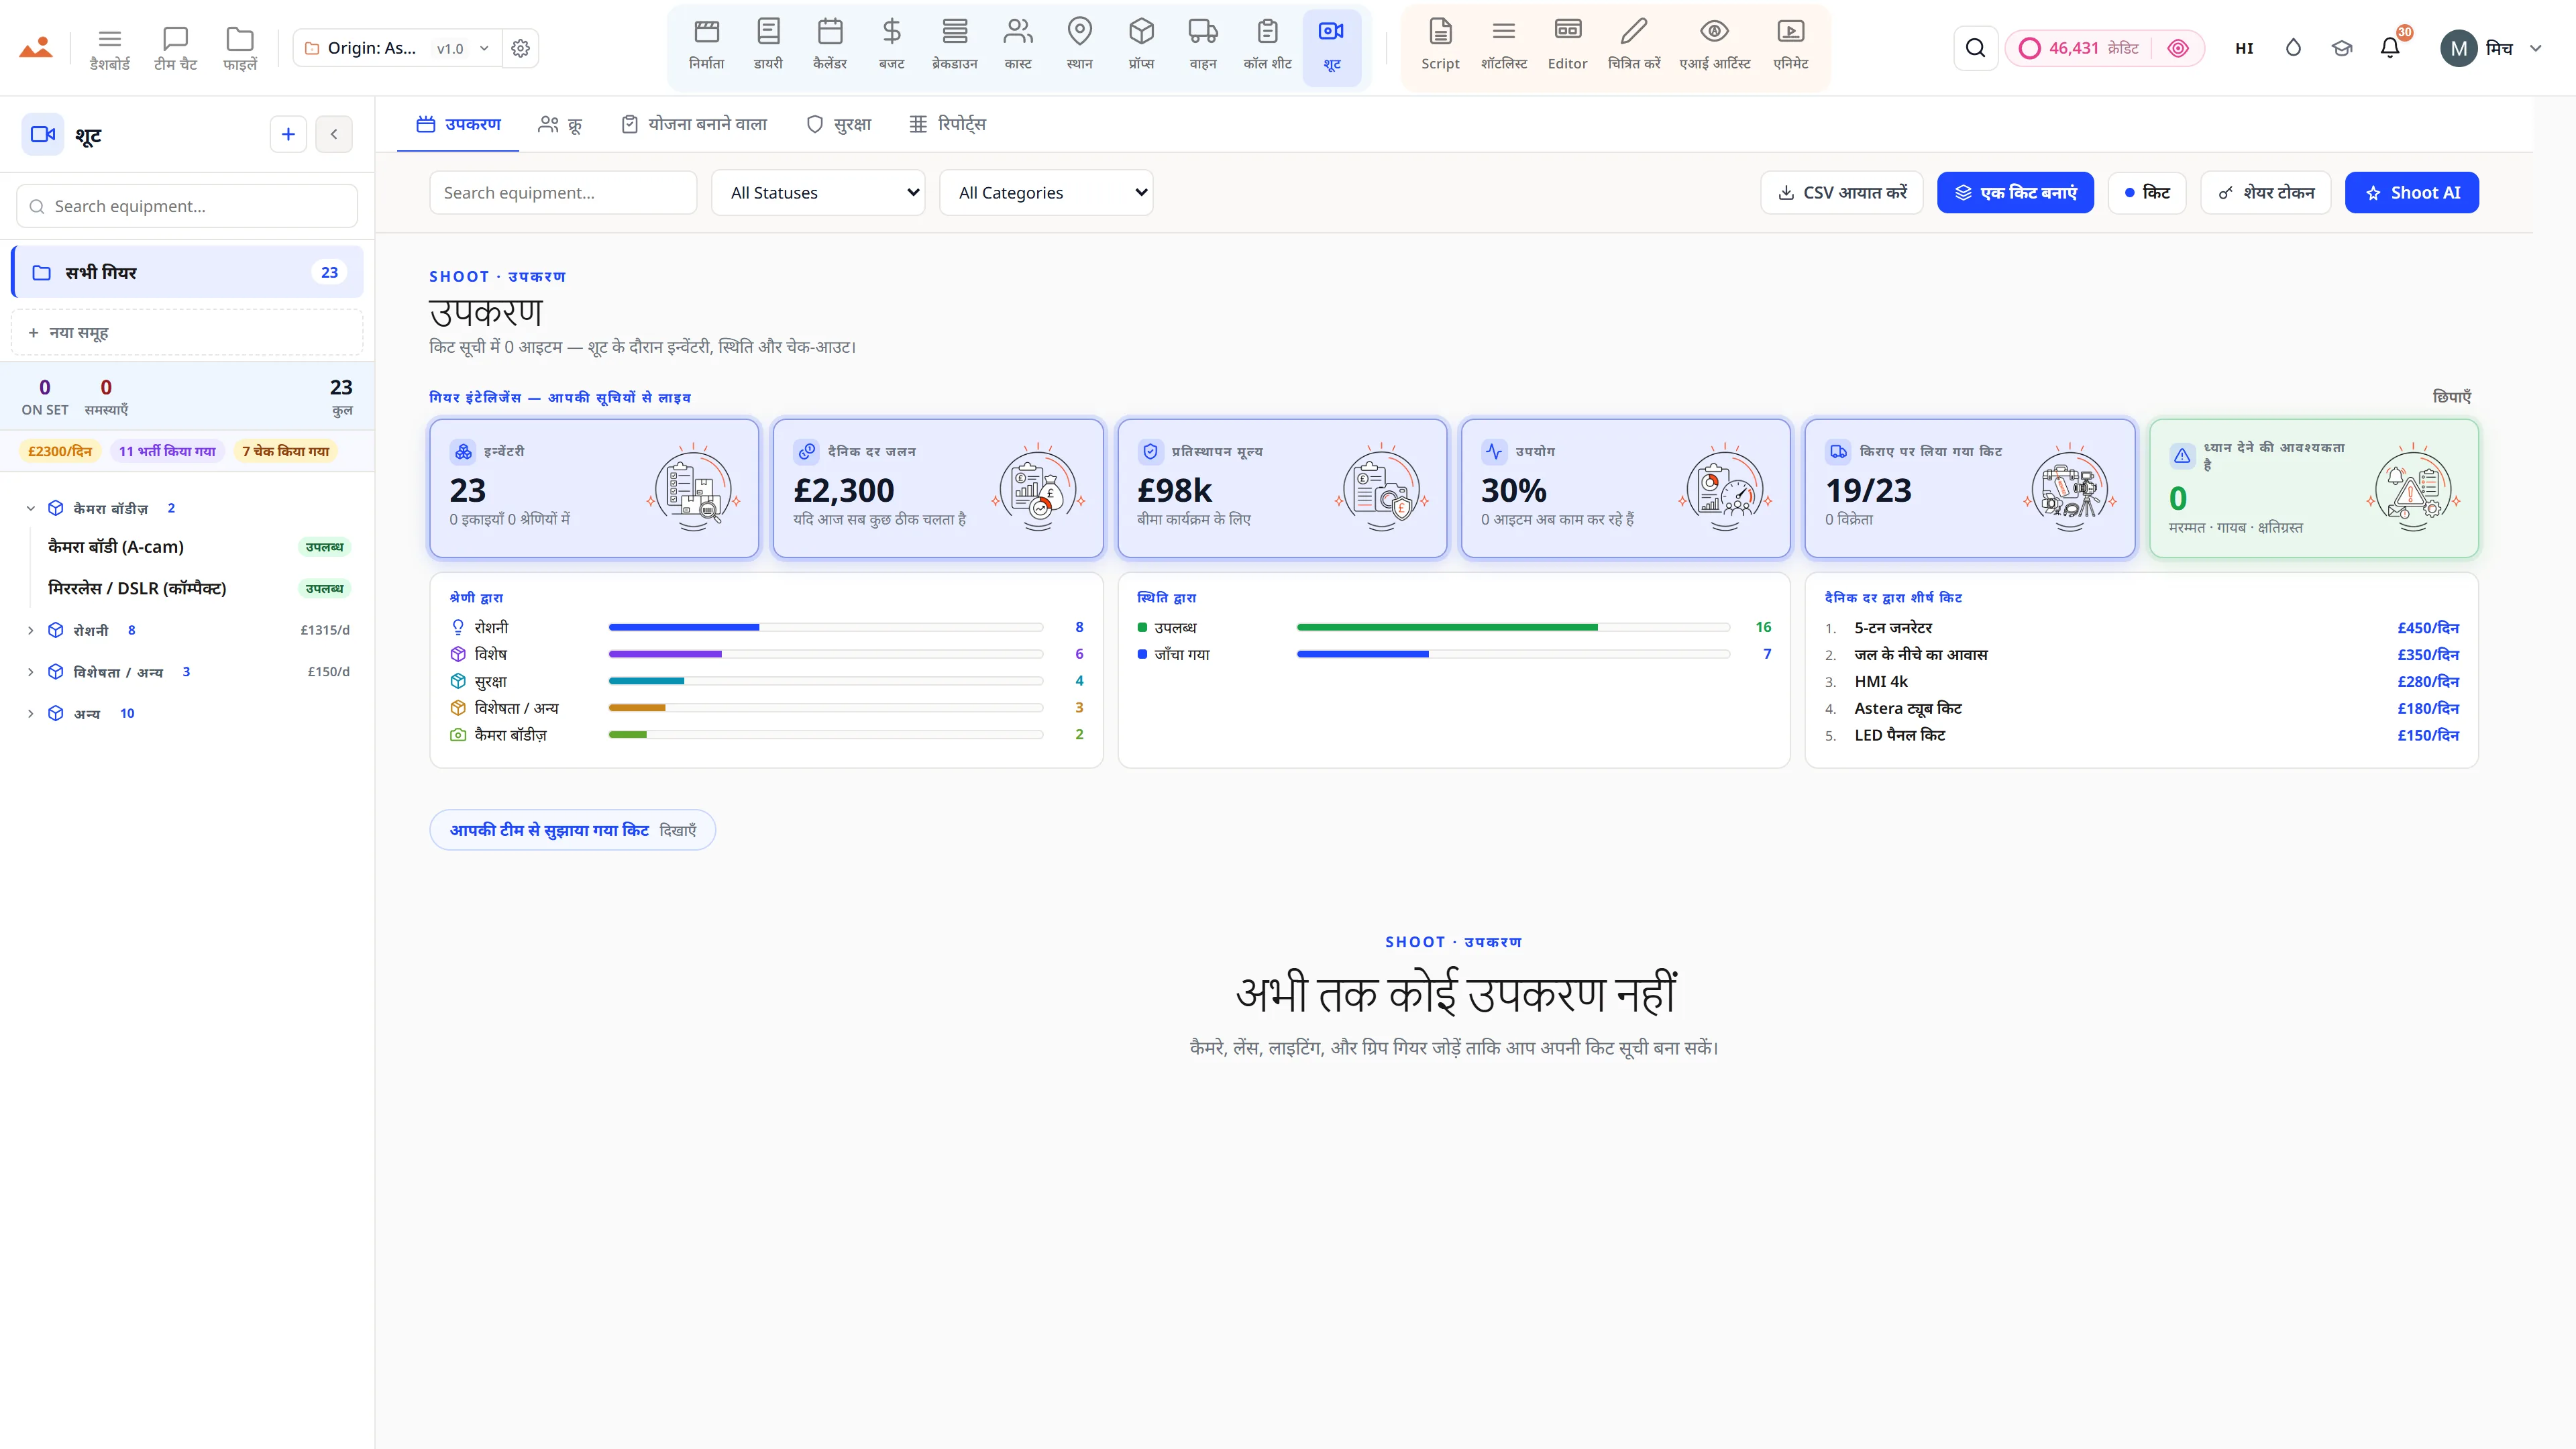2576x1449 pixels.
Task: Hide gear intelligence with छिपाएँ
Action: click(2451, 397)
